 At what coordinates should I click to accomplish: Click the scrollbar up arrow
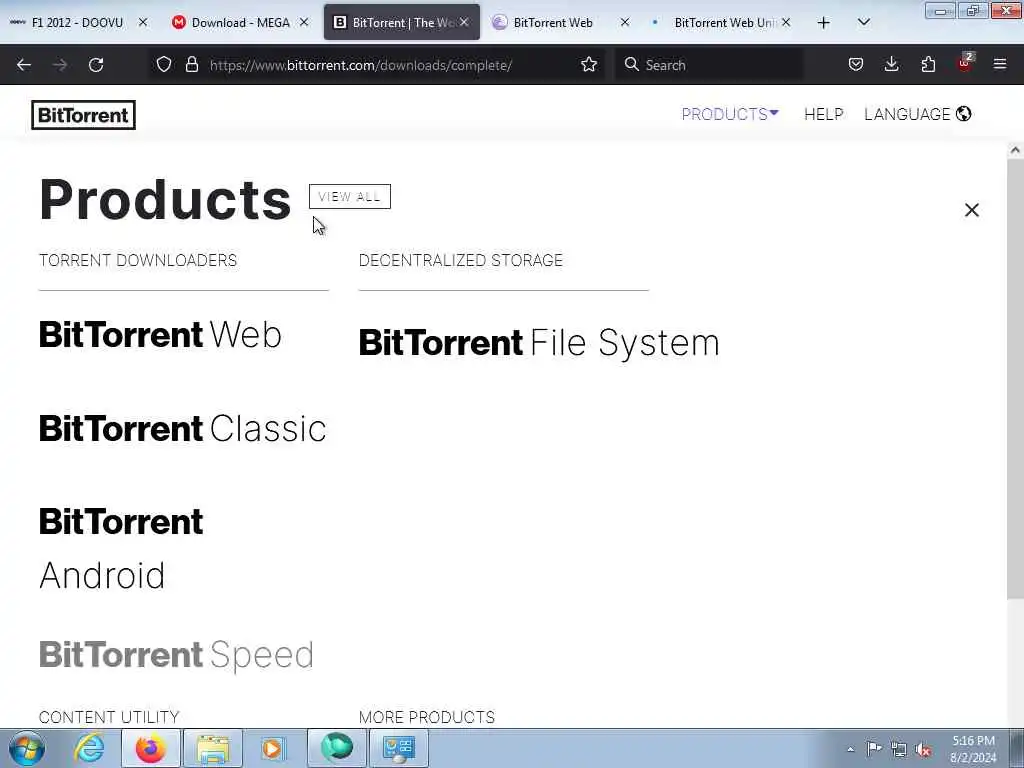click(x=1015, y=150)
